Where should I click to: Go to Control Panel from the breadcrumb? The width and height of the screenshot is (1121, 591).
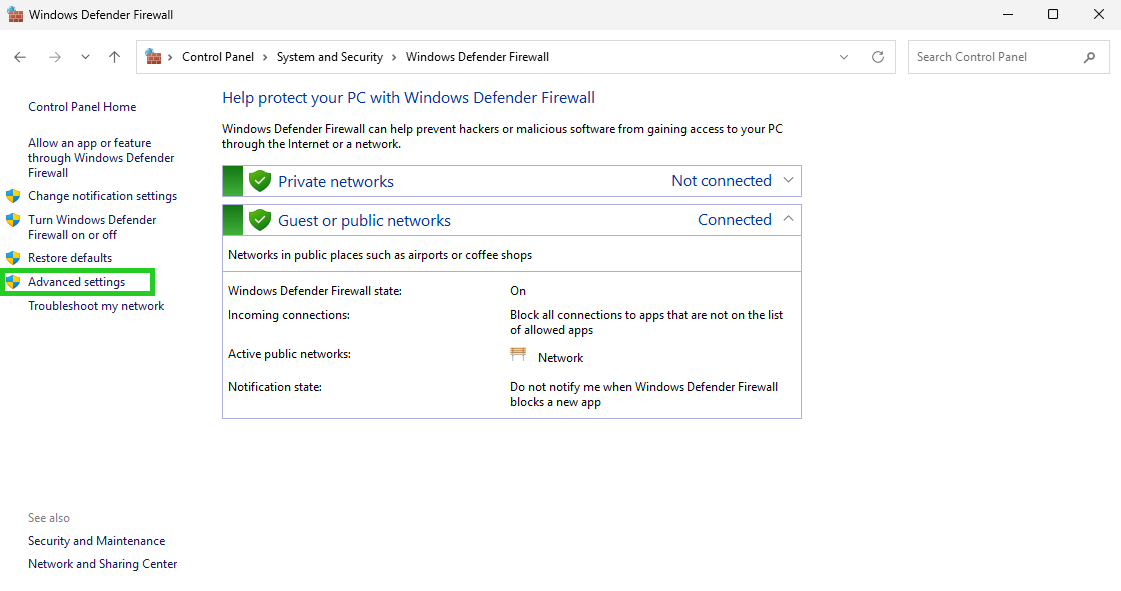pyautogui.click(x=220, y=57)
